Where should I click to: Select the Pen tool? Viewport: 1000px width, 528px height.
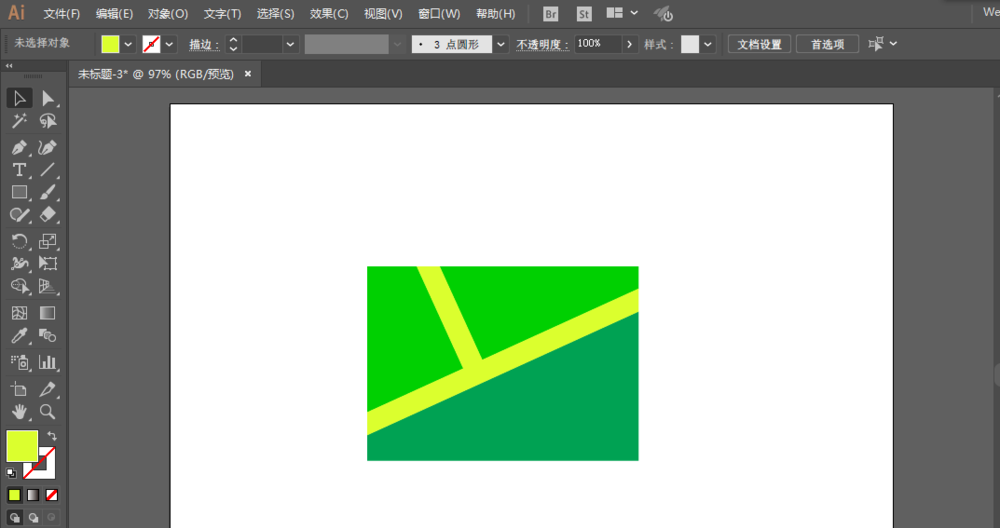19,147
